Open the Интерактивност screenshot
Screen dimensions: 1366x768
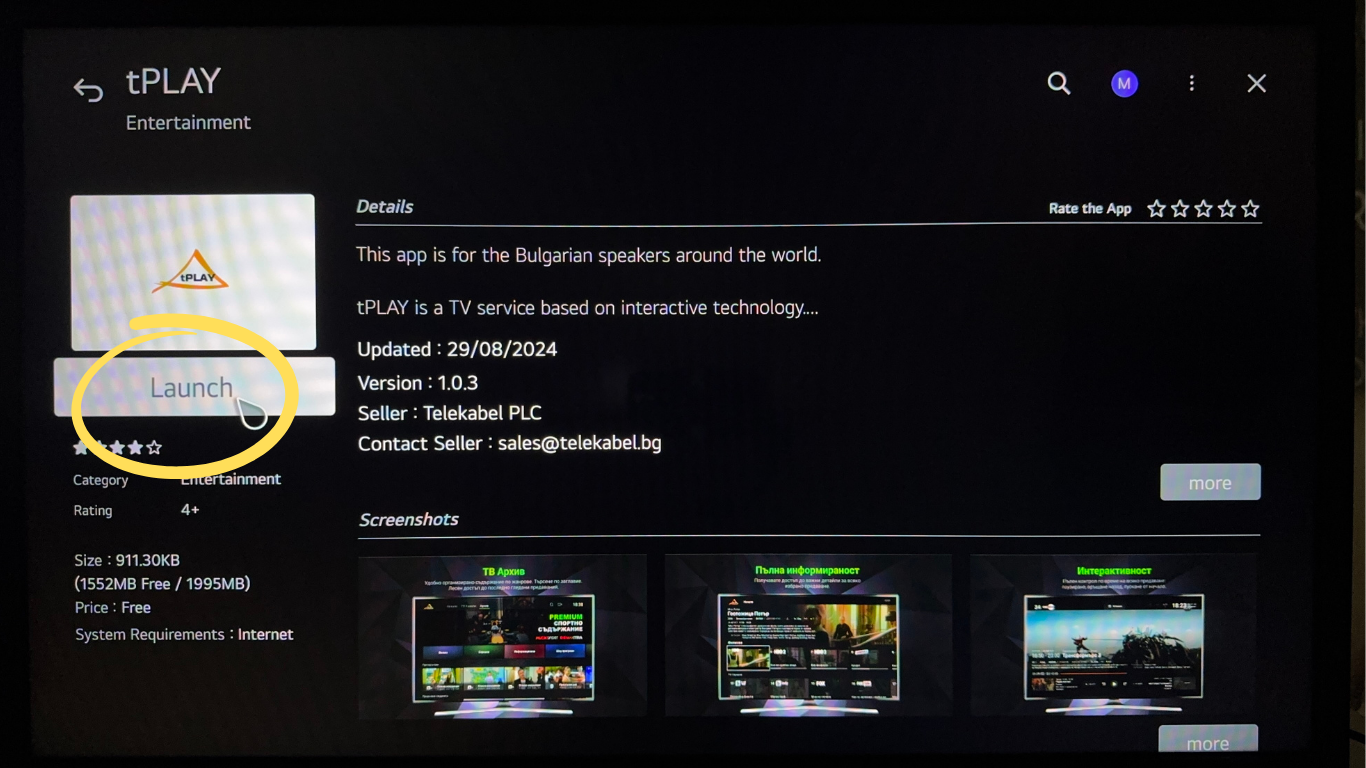tap(1114, 635)
